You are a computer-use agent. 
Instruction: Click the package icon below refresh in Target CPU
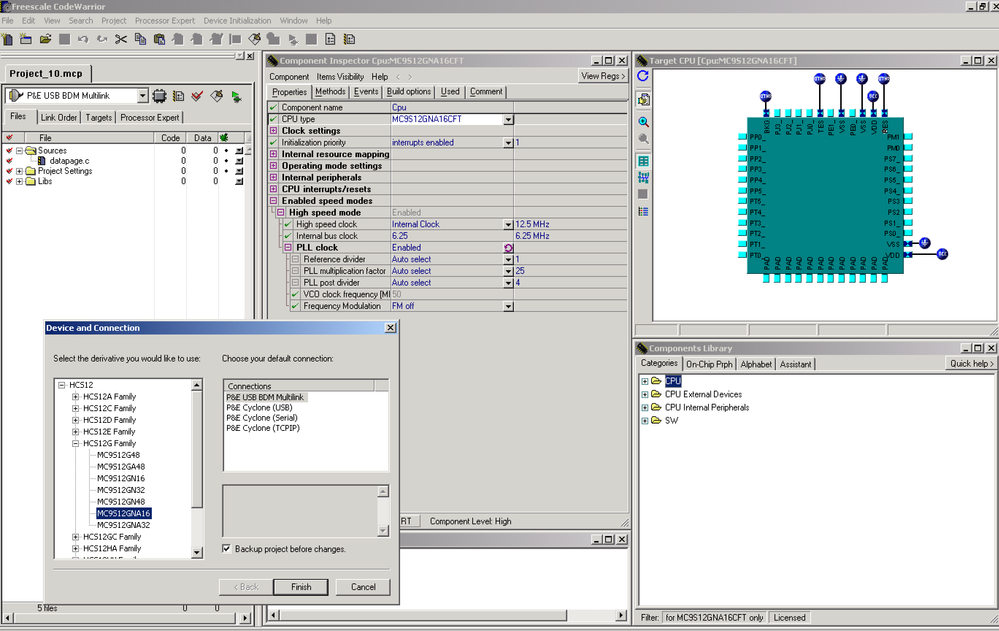643,99
